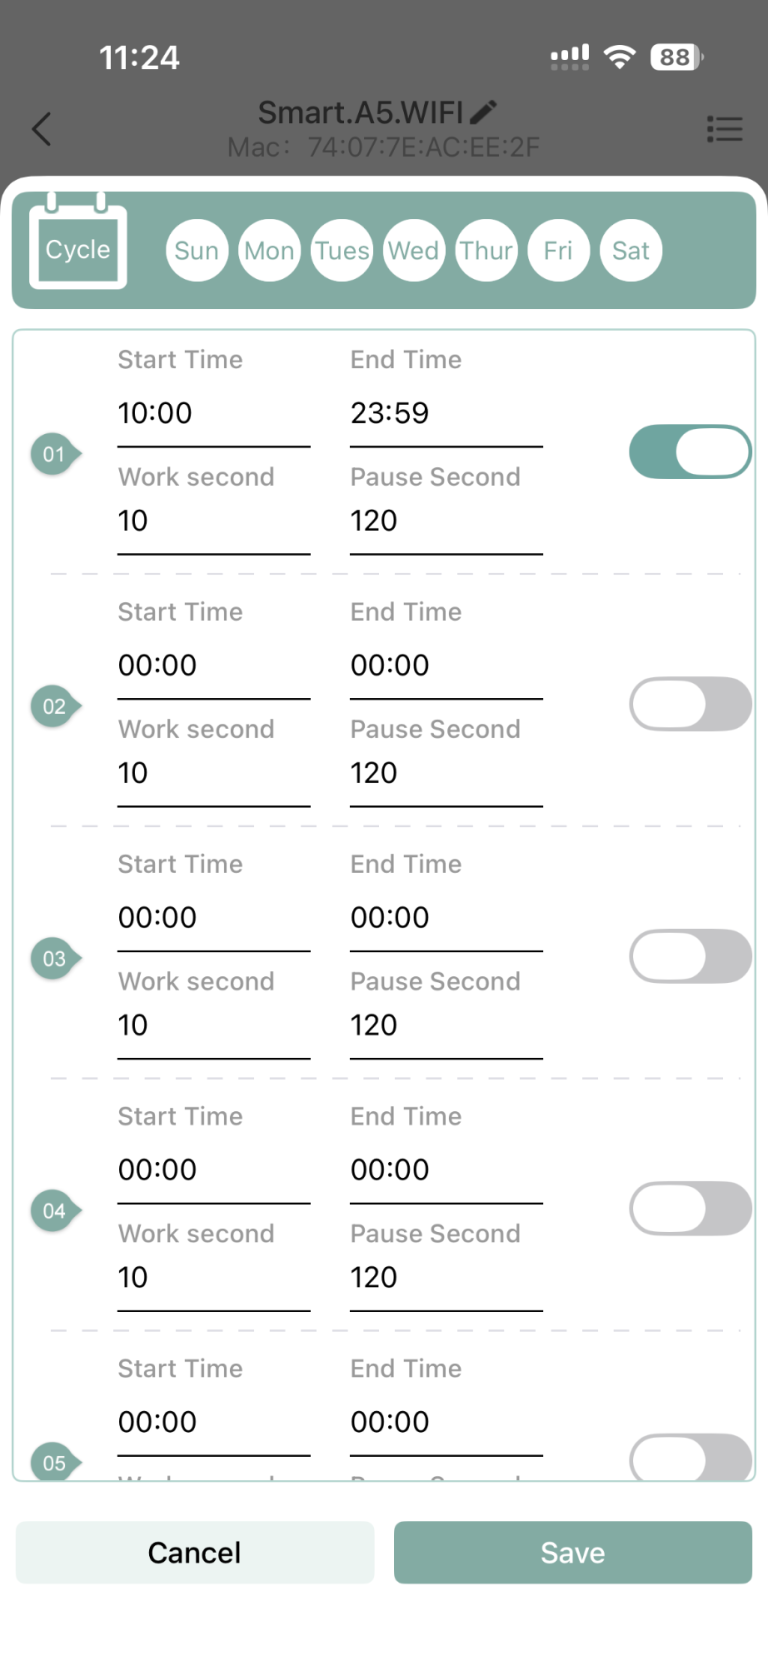The height and width of the screenshot is (1666, 768).
Task: Turn on schedule 04 toggle switch
Action: [x=690, y=1208]
